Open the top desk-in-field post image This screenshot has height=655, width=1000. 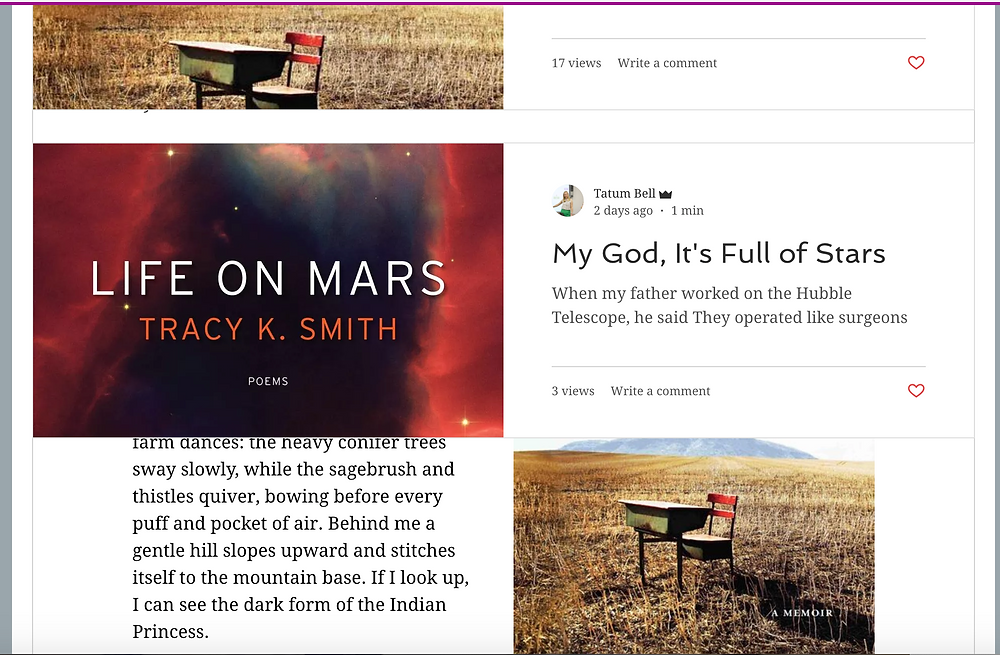point(268,57)
